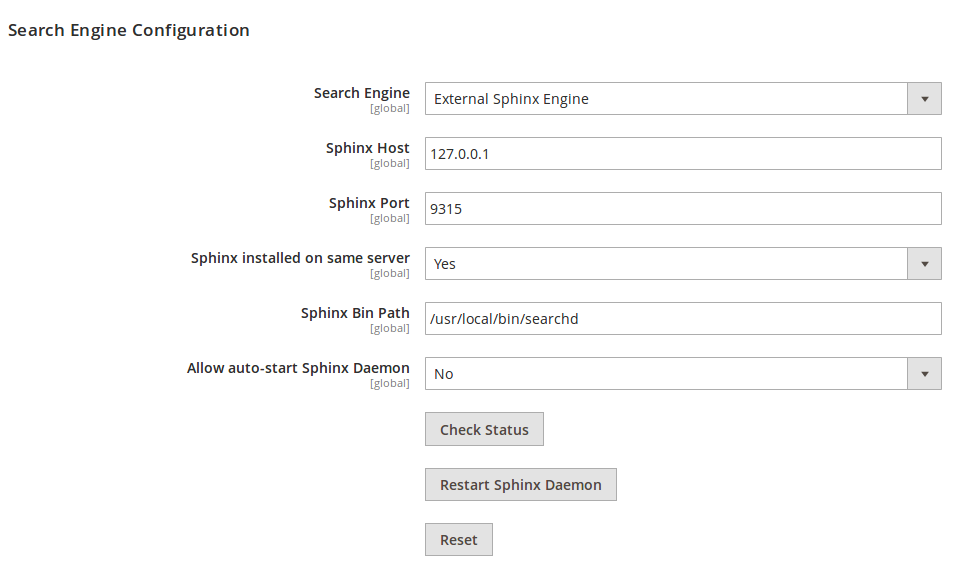Viewport: 954px width, 576px height.
Task: Click the Reset button
Action: tap(458, 539)
